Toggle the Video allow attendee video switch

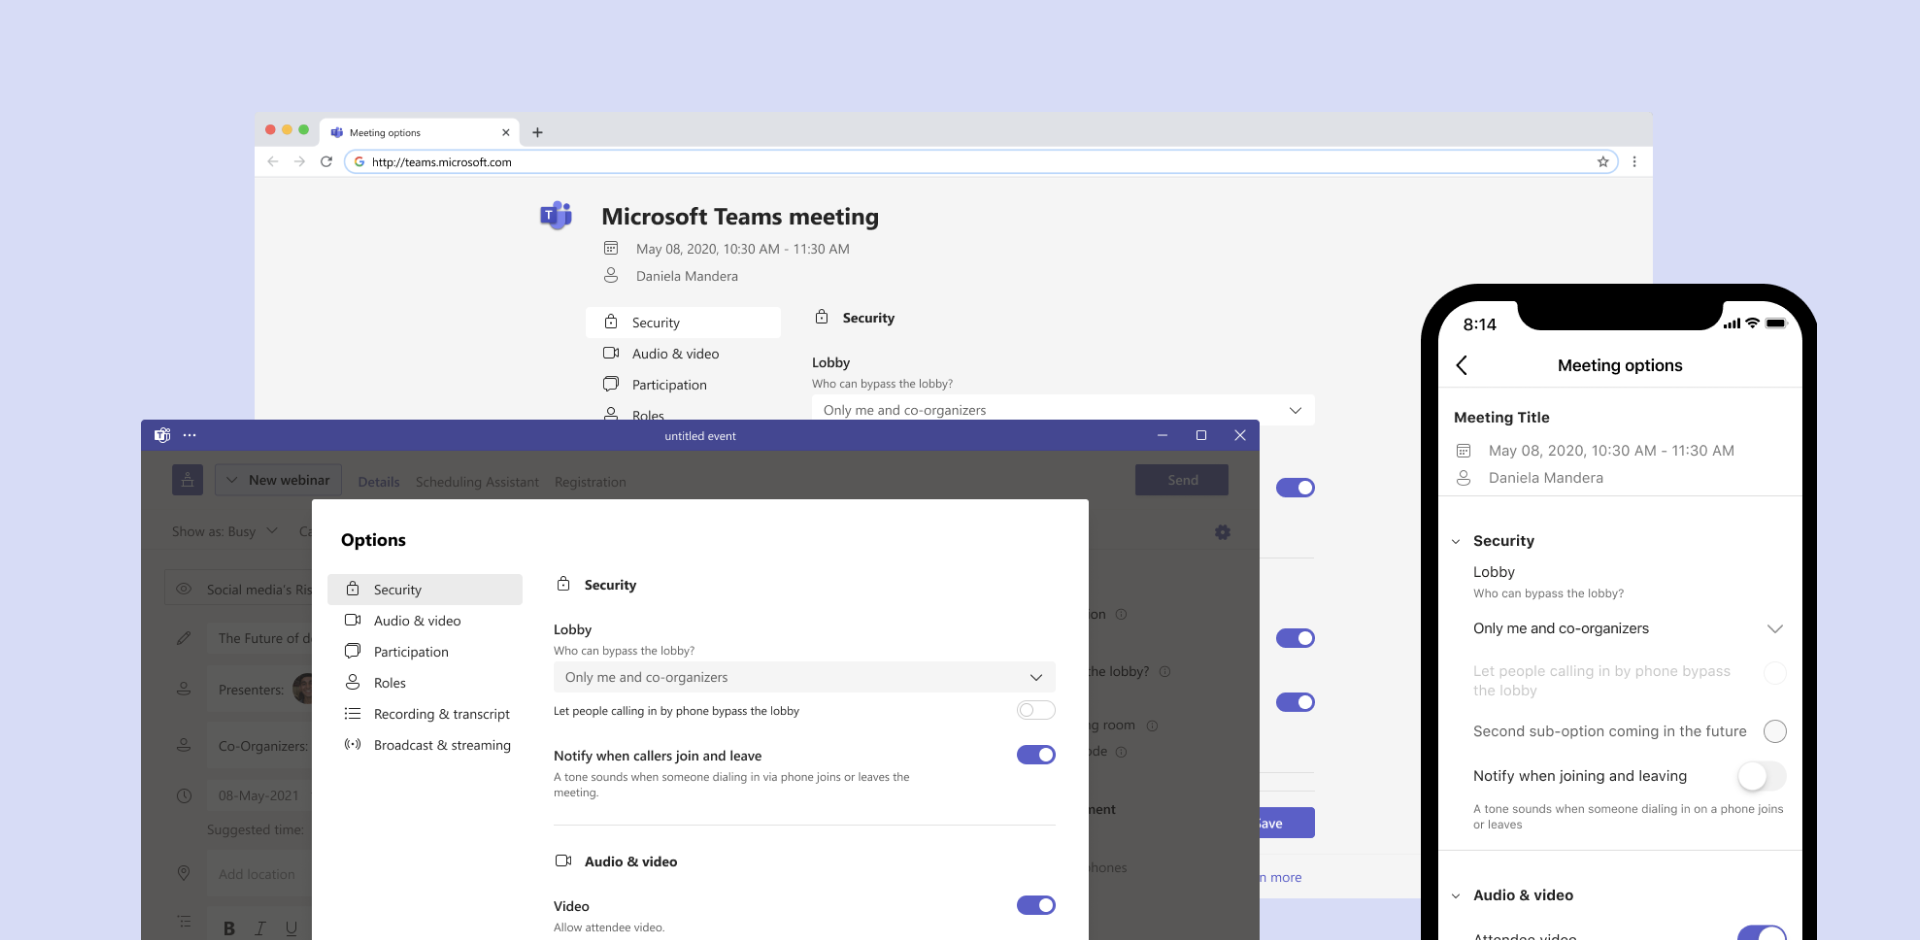(x=1036, y=905)
